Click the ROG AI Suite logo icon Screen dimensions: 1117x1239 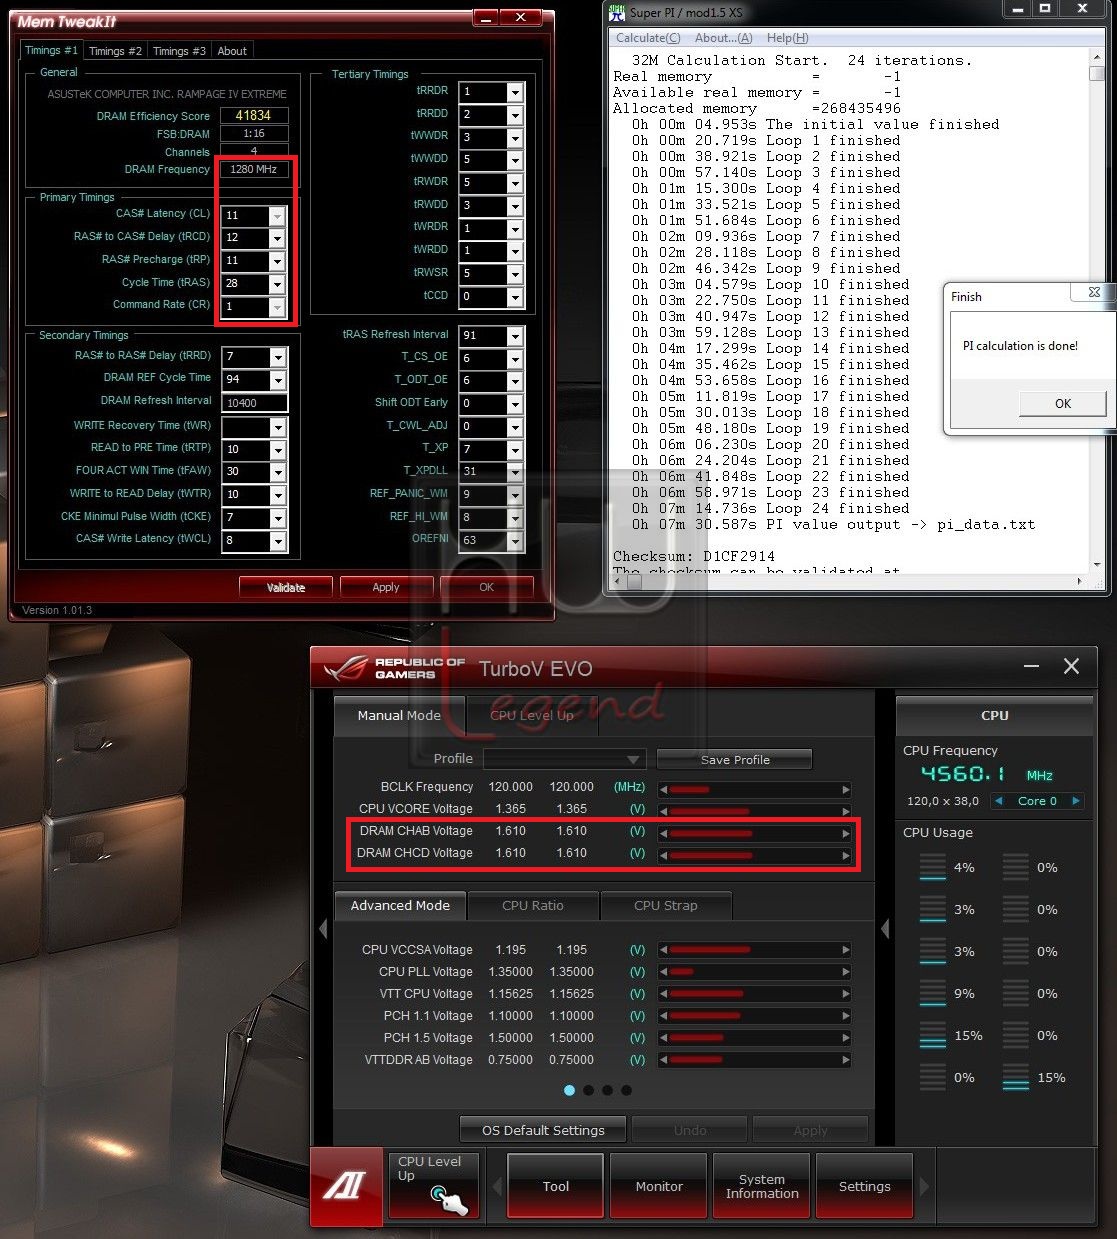[345, 1186]
